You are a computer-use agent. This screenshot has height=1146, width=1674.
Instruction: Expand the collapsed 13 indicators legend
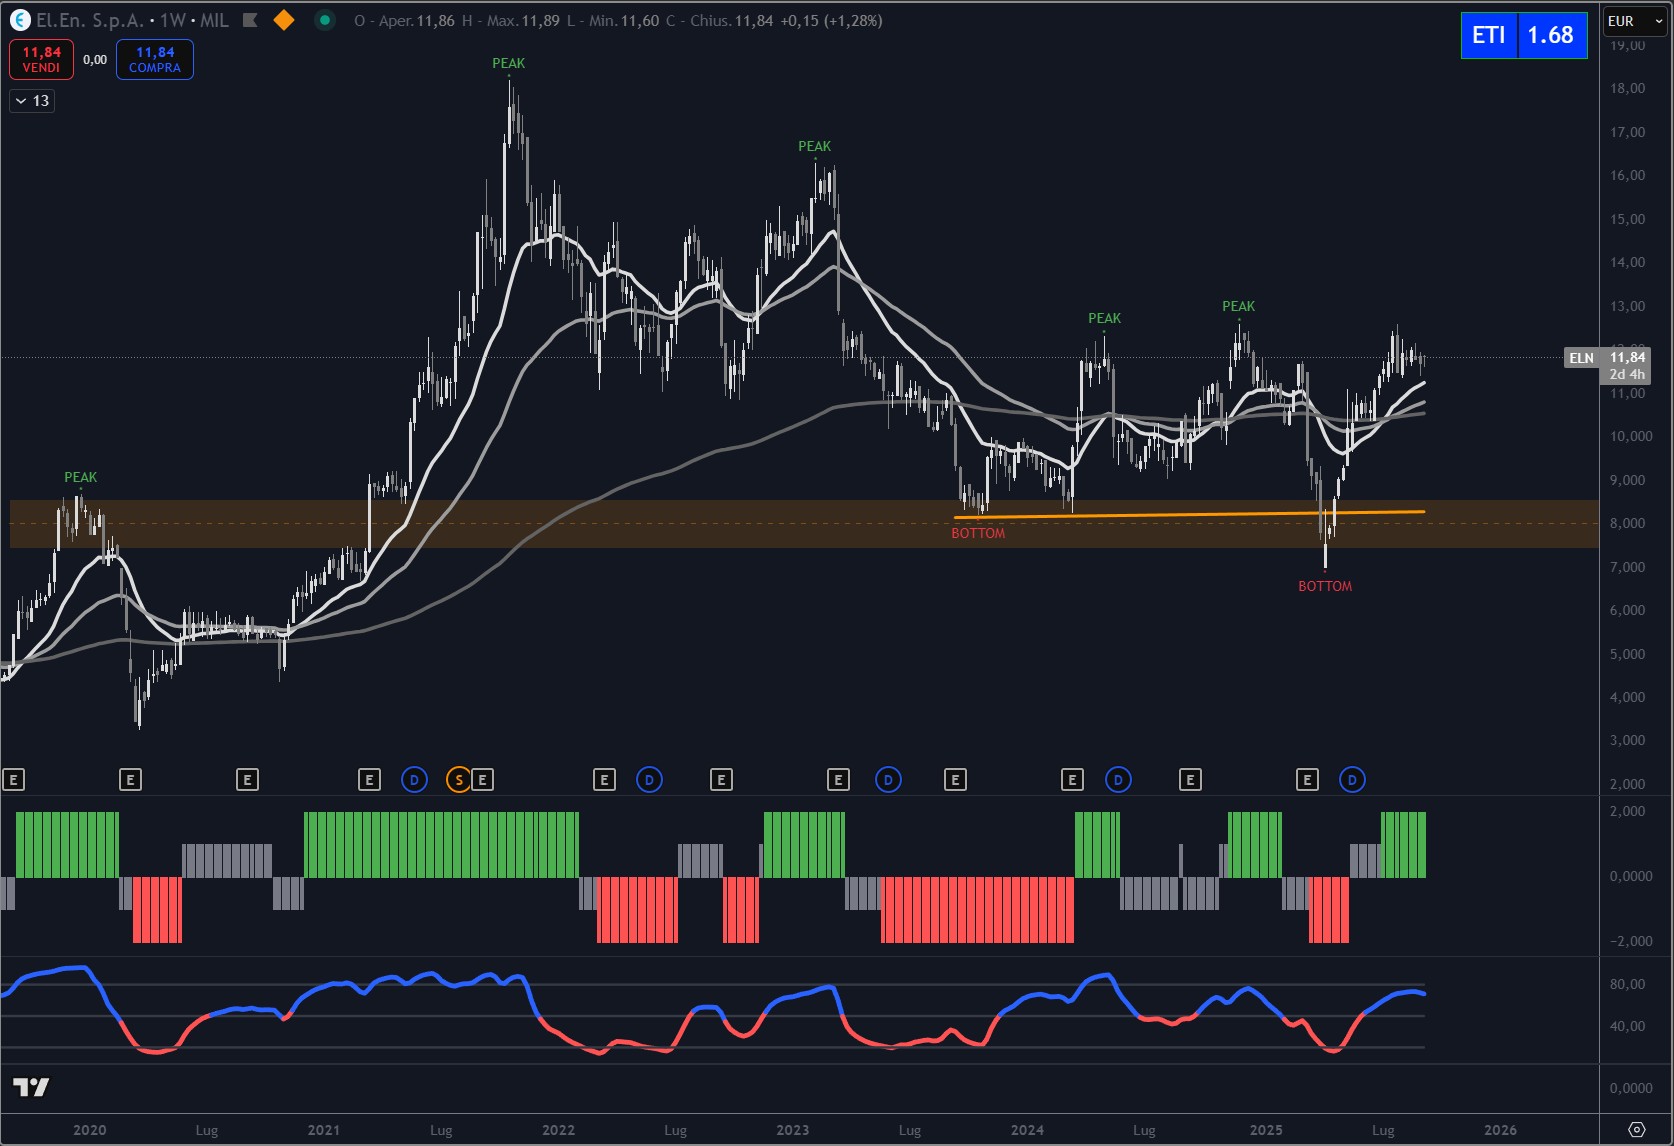pyautogui.click(x=32, y=101)
